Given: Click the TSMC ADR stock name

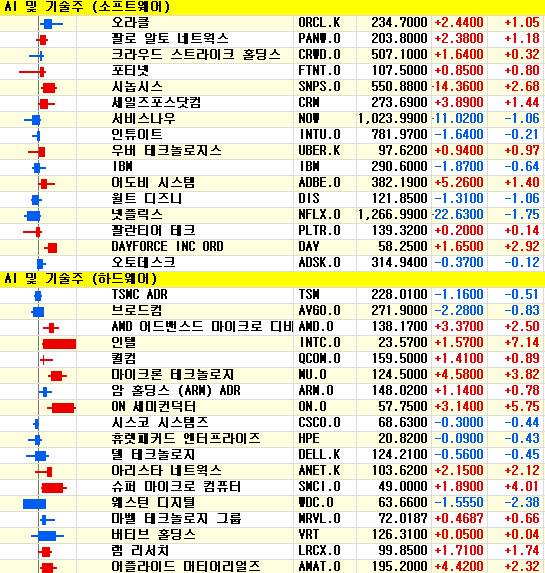Looking at the screenshot, I should pos(139,295).
